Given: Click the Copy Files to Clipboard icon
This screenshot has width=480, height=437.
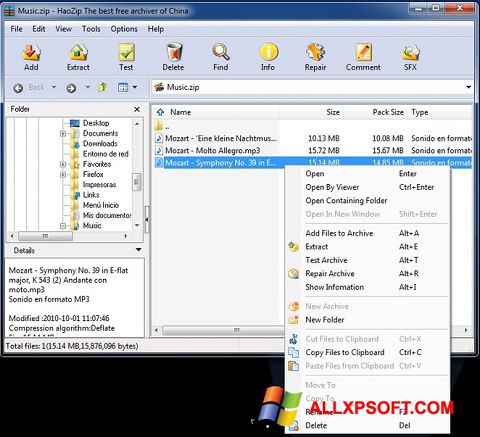Looking at the screenshot, I should coord(293,352).
